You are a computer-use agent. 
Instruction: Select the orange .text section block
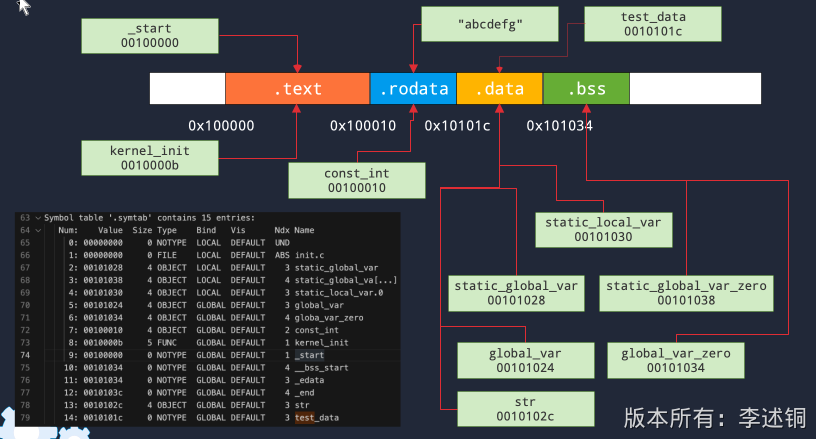pyautogui.click(x=297, y=89)
